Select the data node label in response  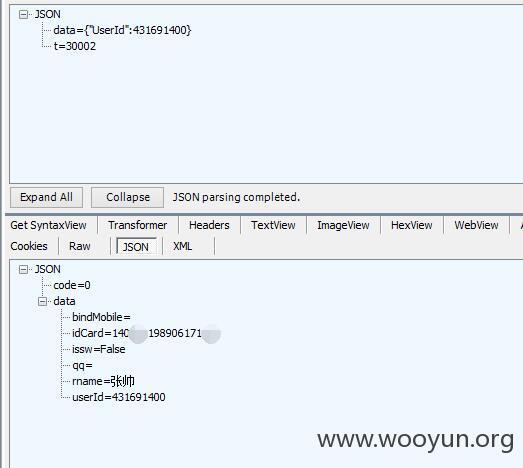[x=64, y=301]
